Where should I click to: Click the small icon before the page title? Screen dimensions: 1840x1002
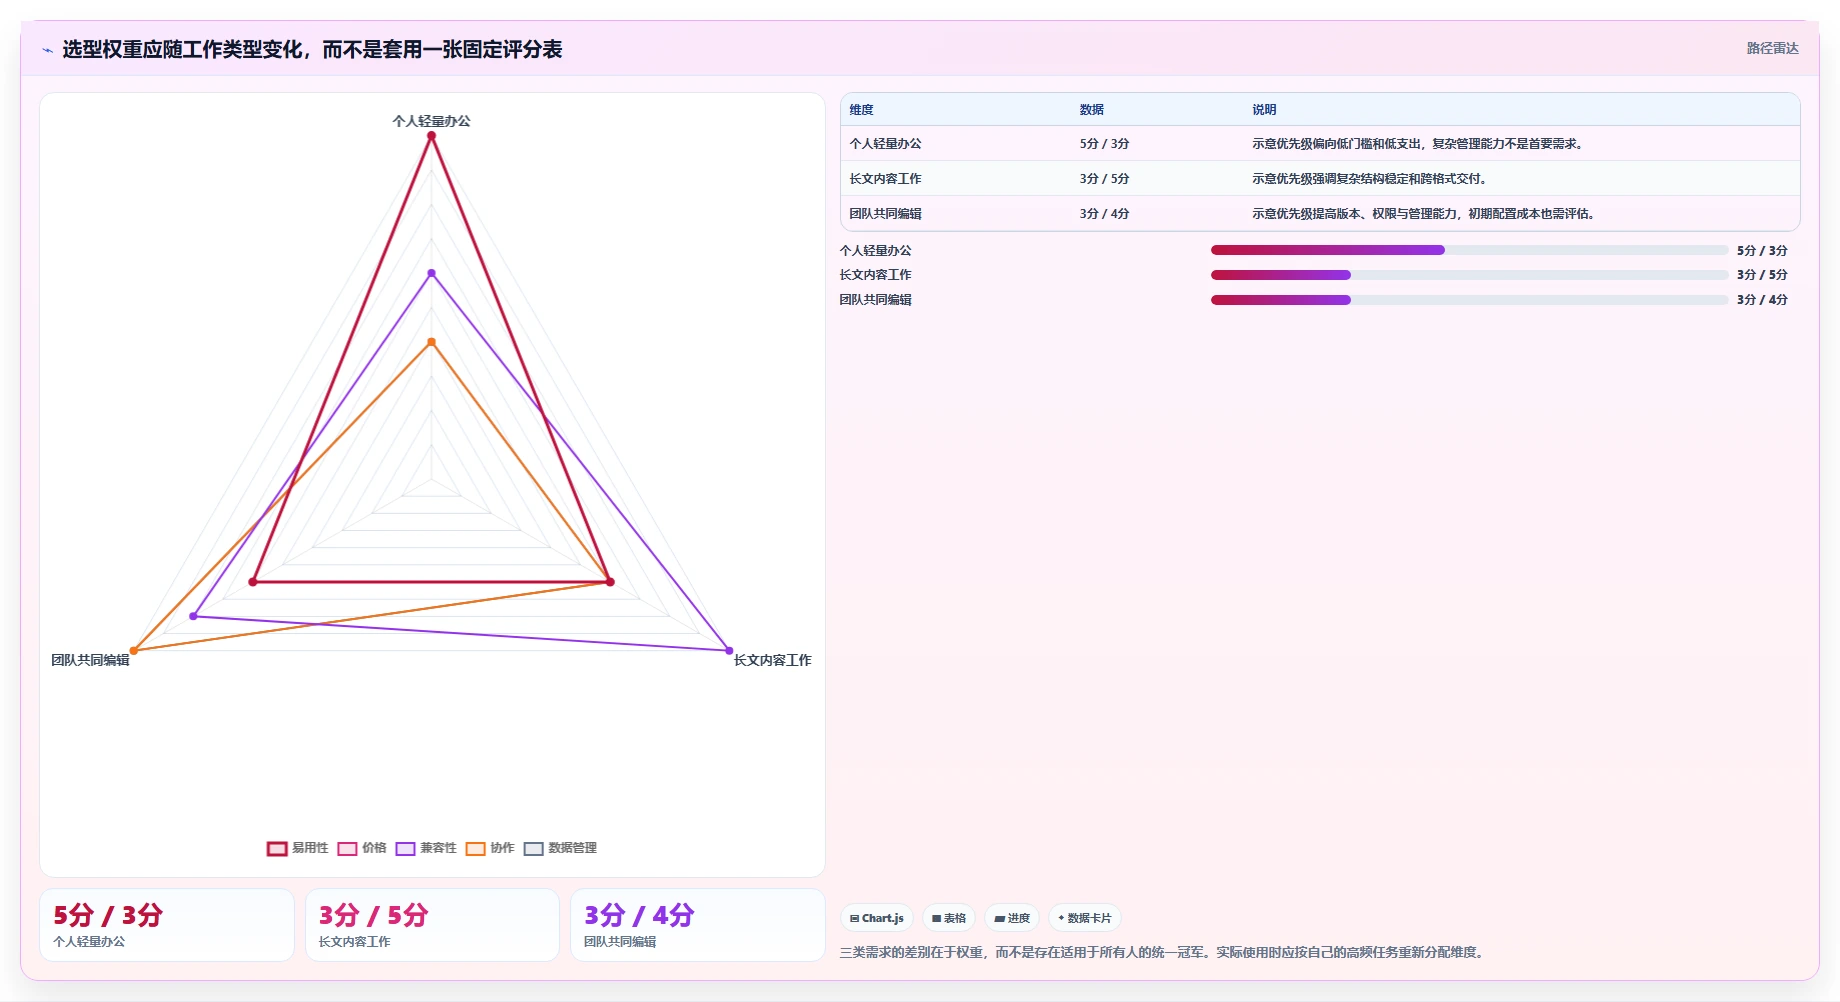tap(47, 50)
